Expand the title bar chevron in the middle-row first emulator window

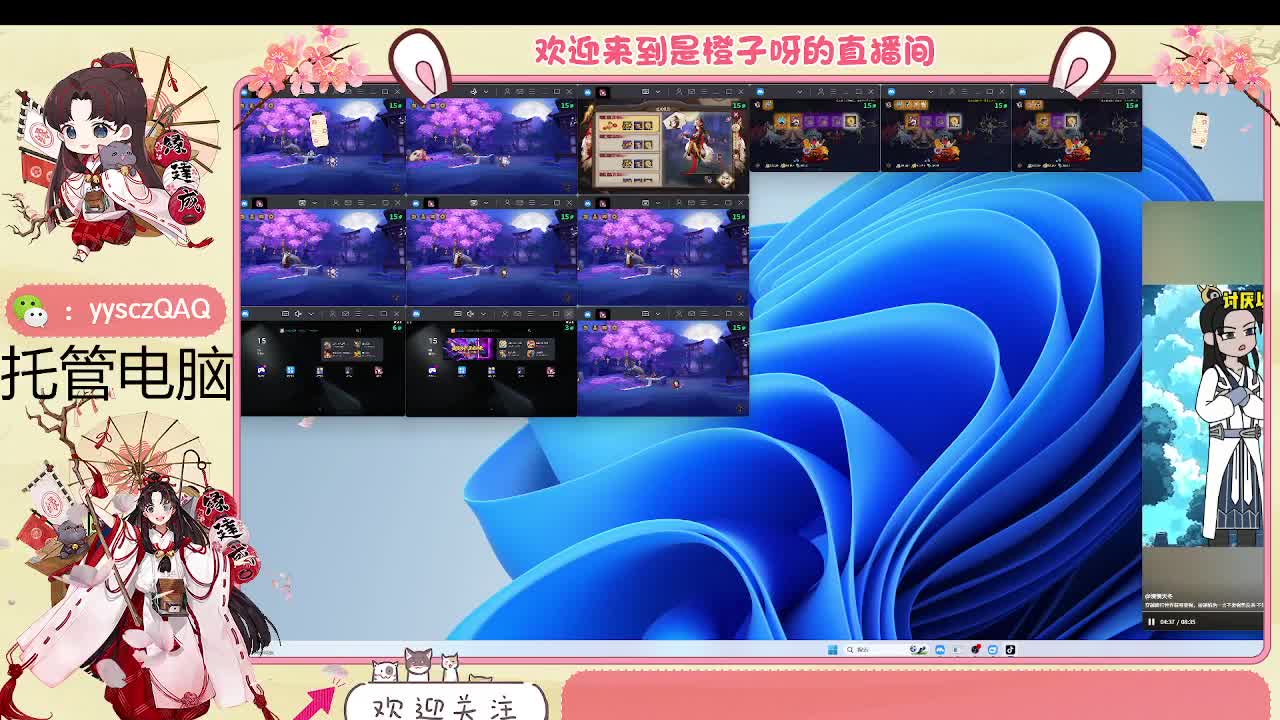point(314,202)
